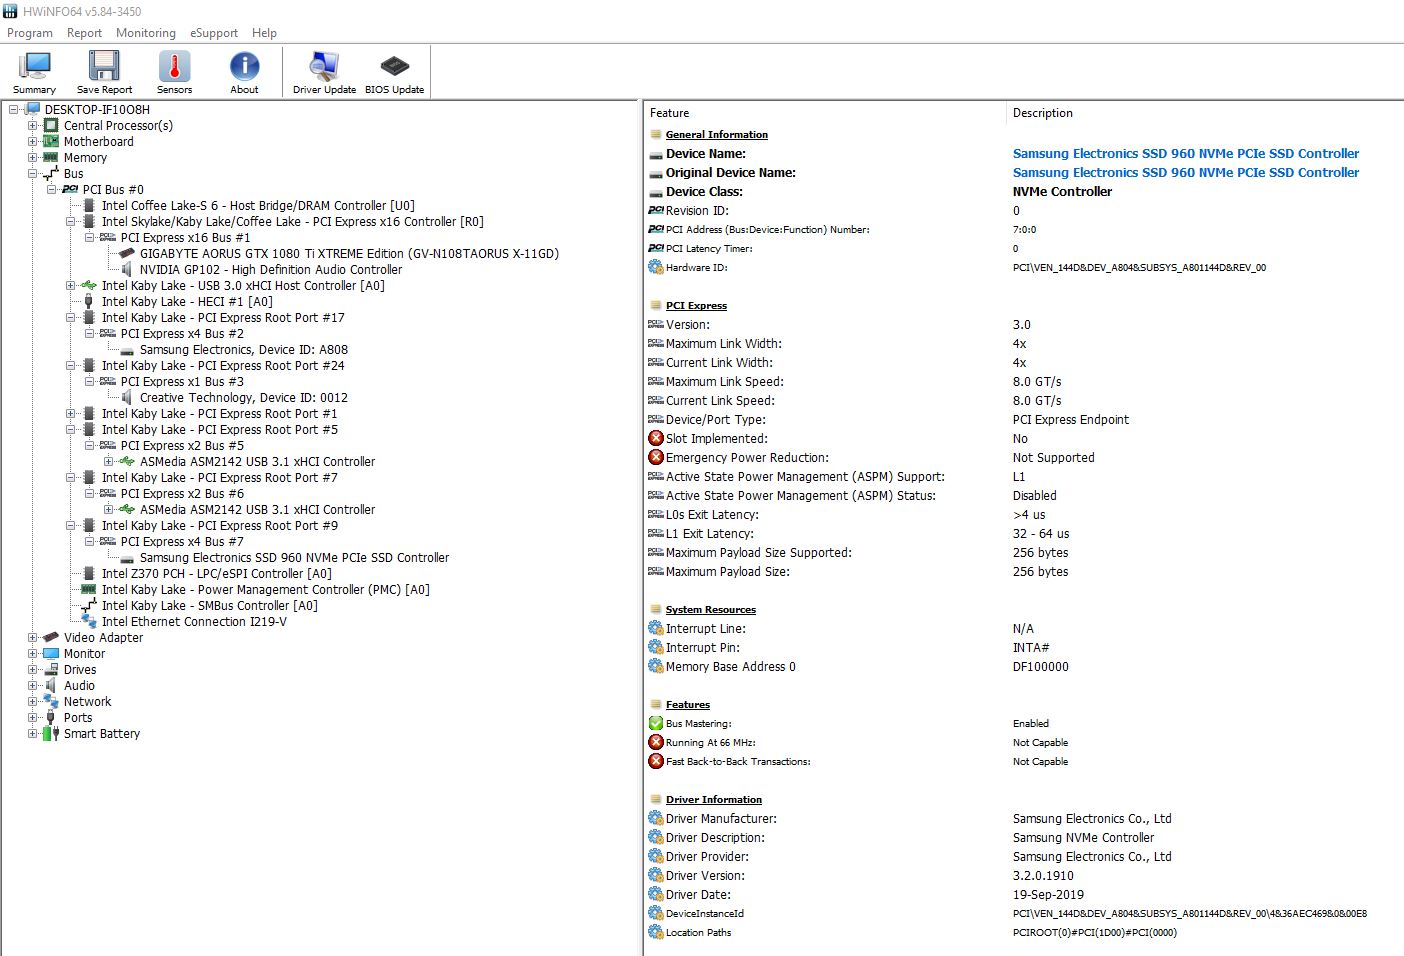Open the Help menu

264,33
